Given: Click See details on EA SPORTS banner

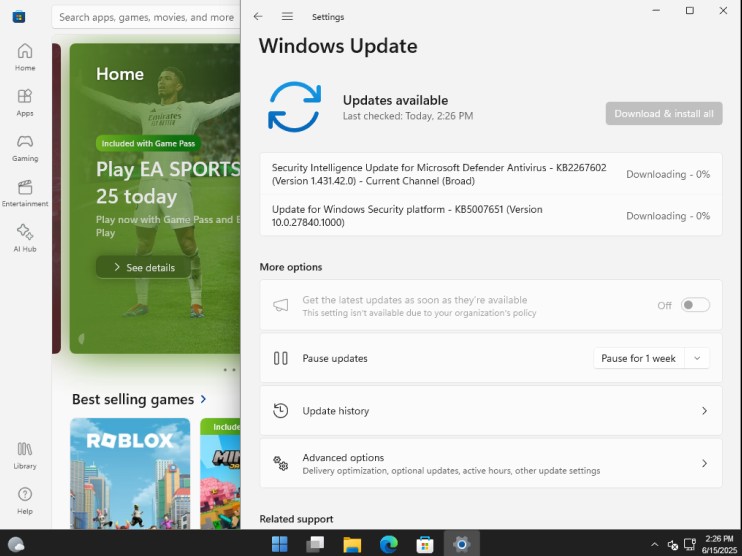Looking at the screenshot, I should point(144,267).
